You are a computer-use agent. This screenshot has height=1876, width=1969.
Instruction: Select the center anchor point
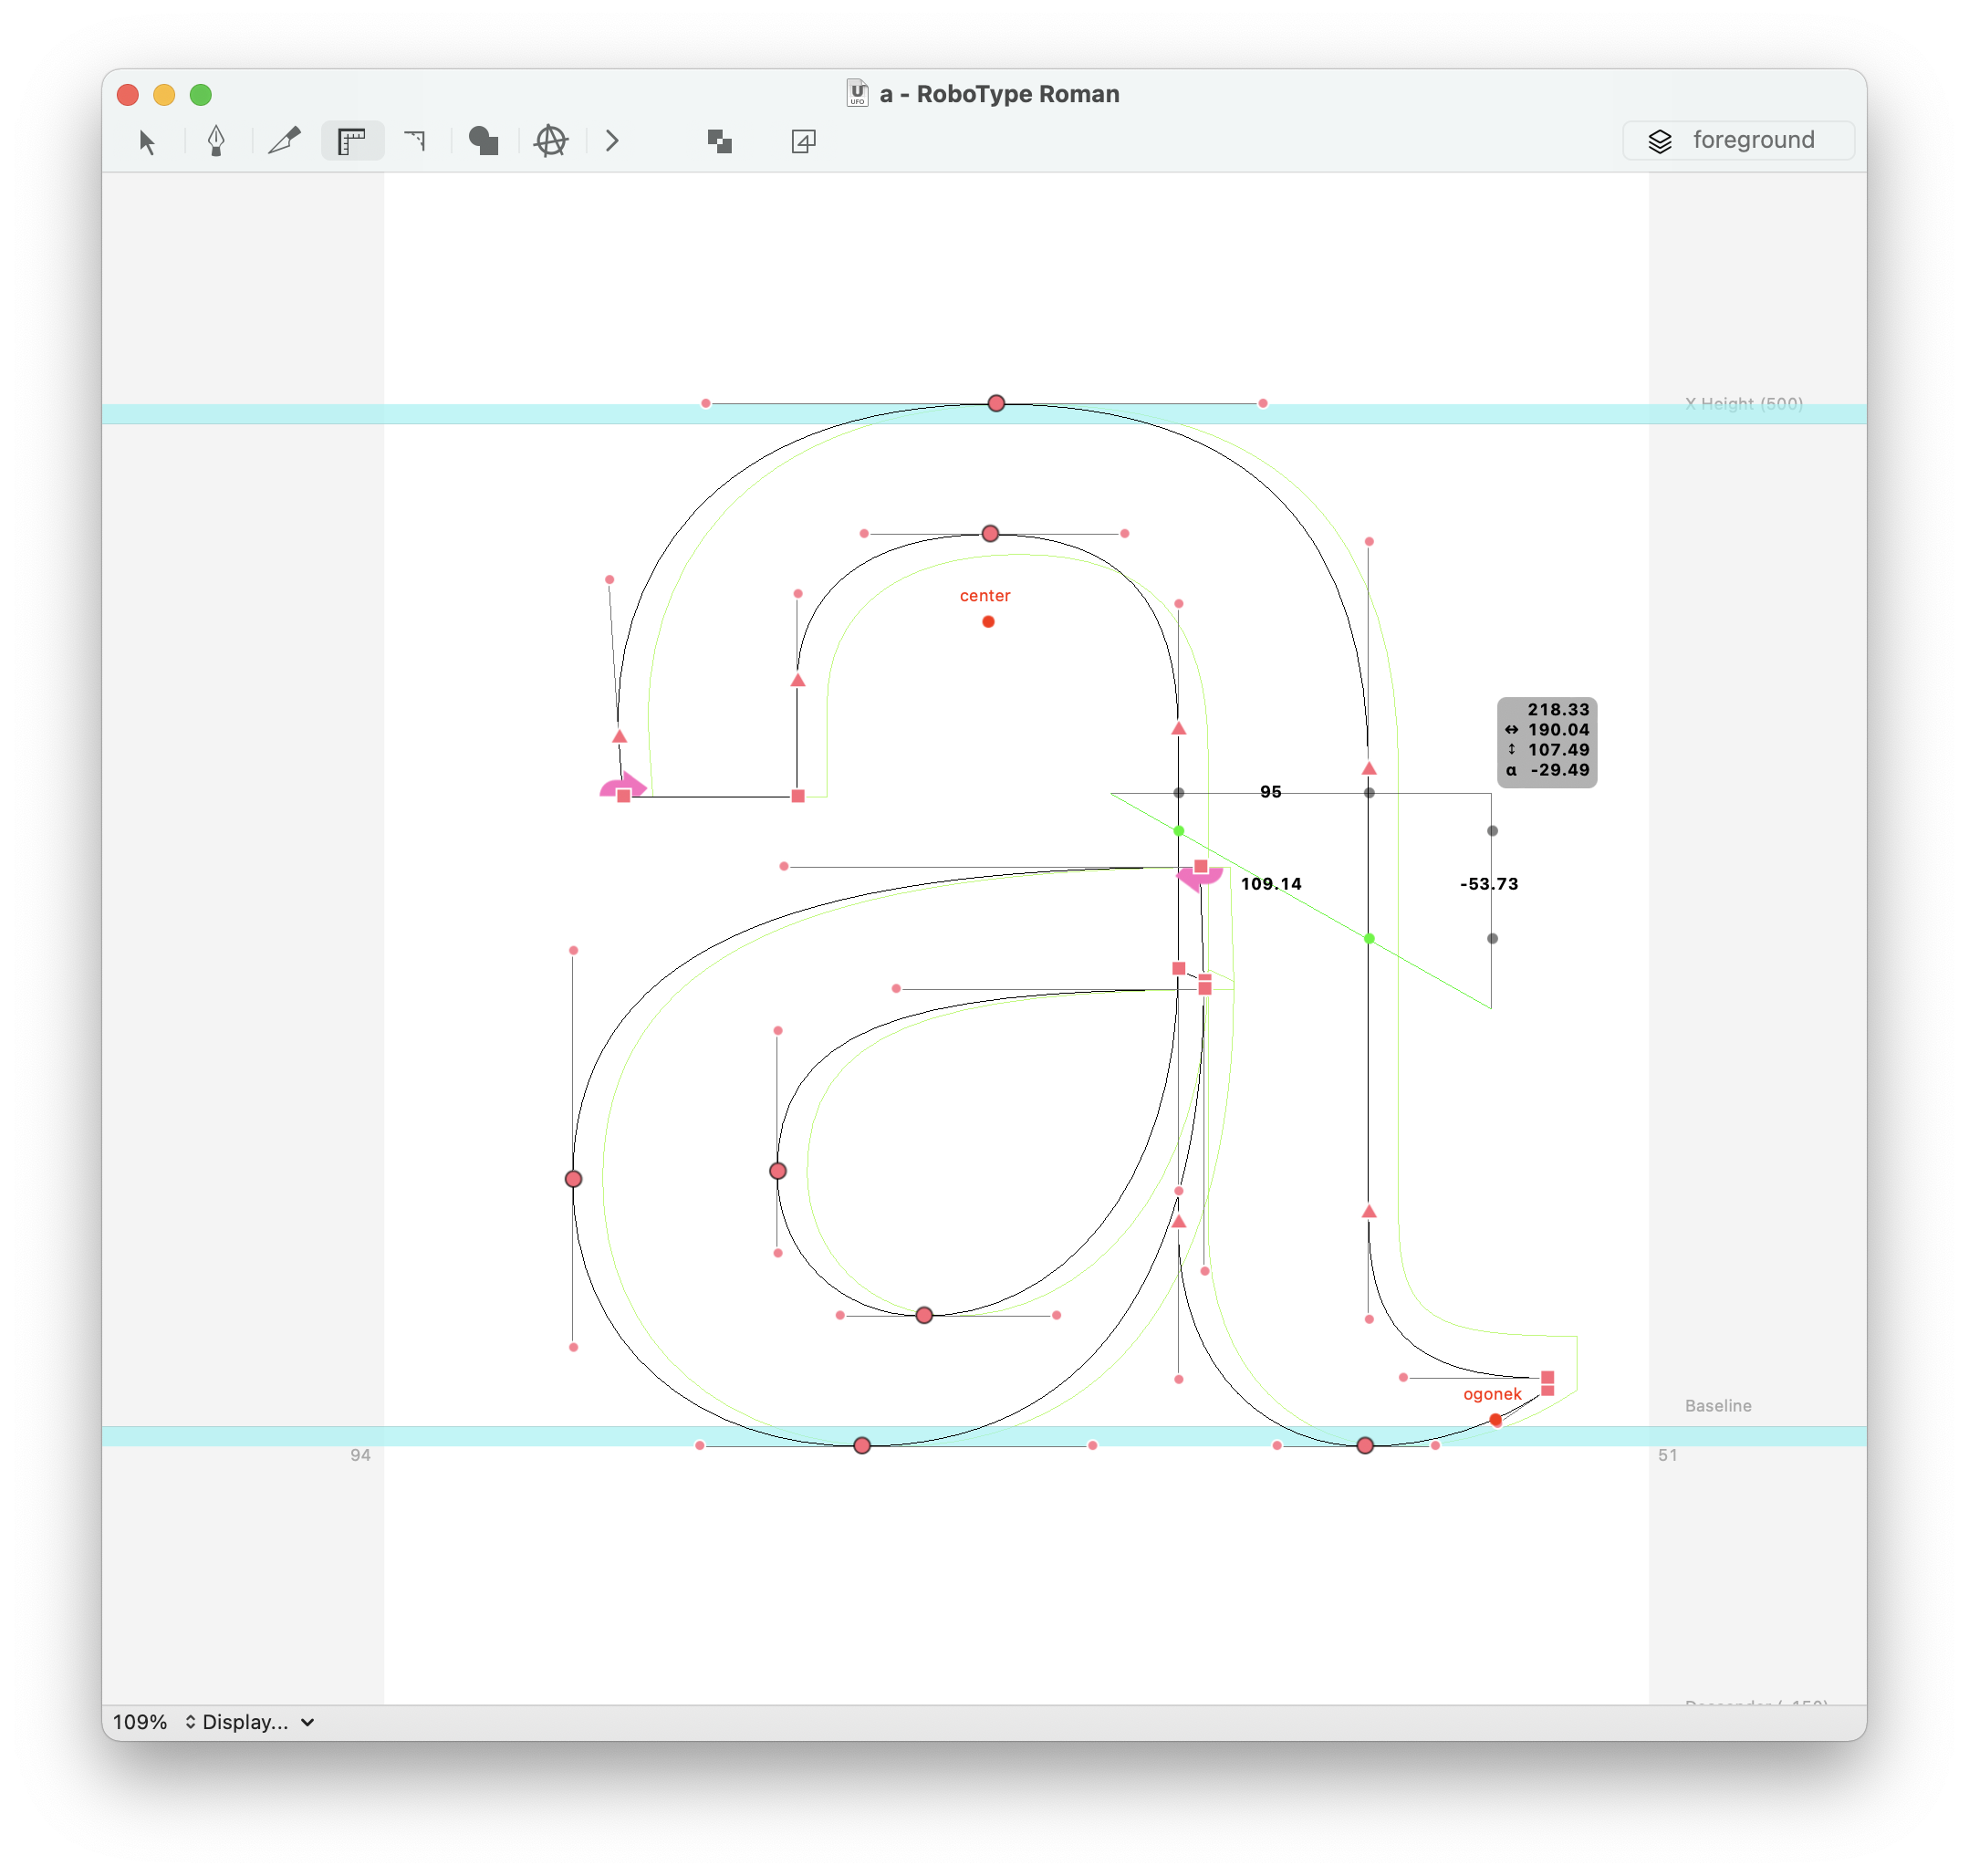988,622
